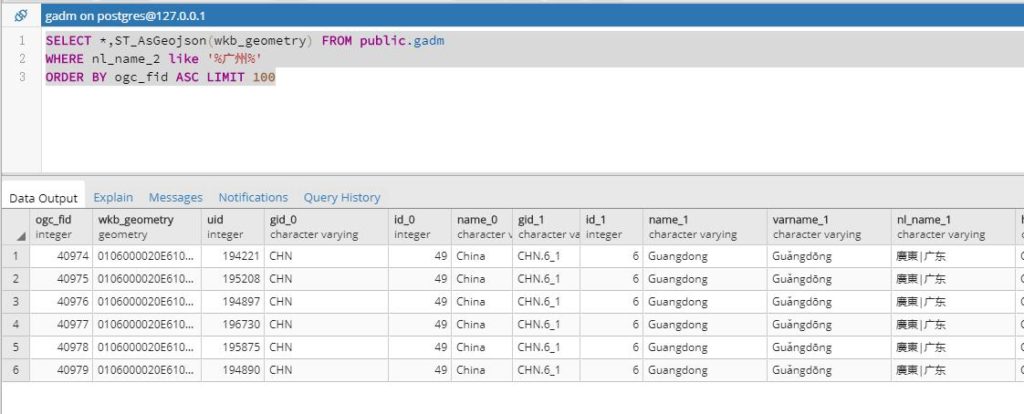Show the Notifications tab

pyautogui.click(x=253, y=197)
